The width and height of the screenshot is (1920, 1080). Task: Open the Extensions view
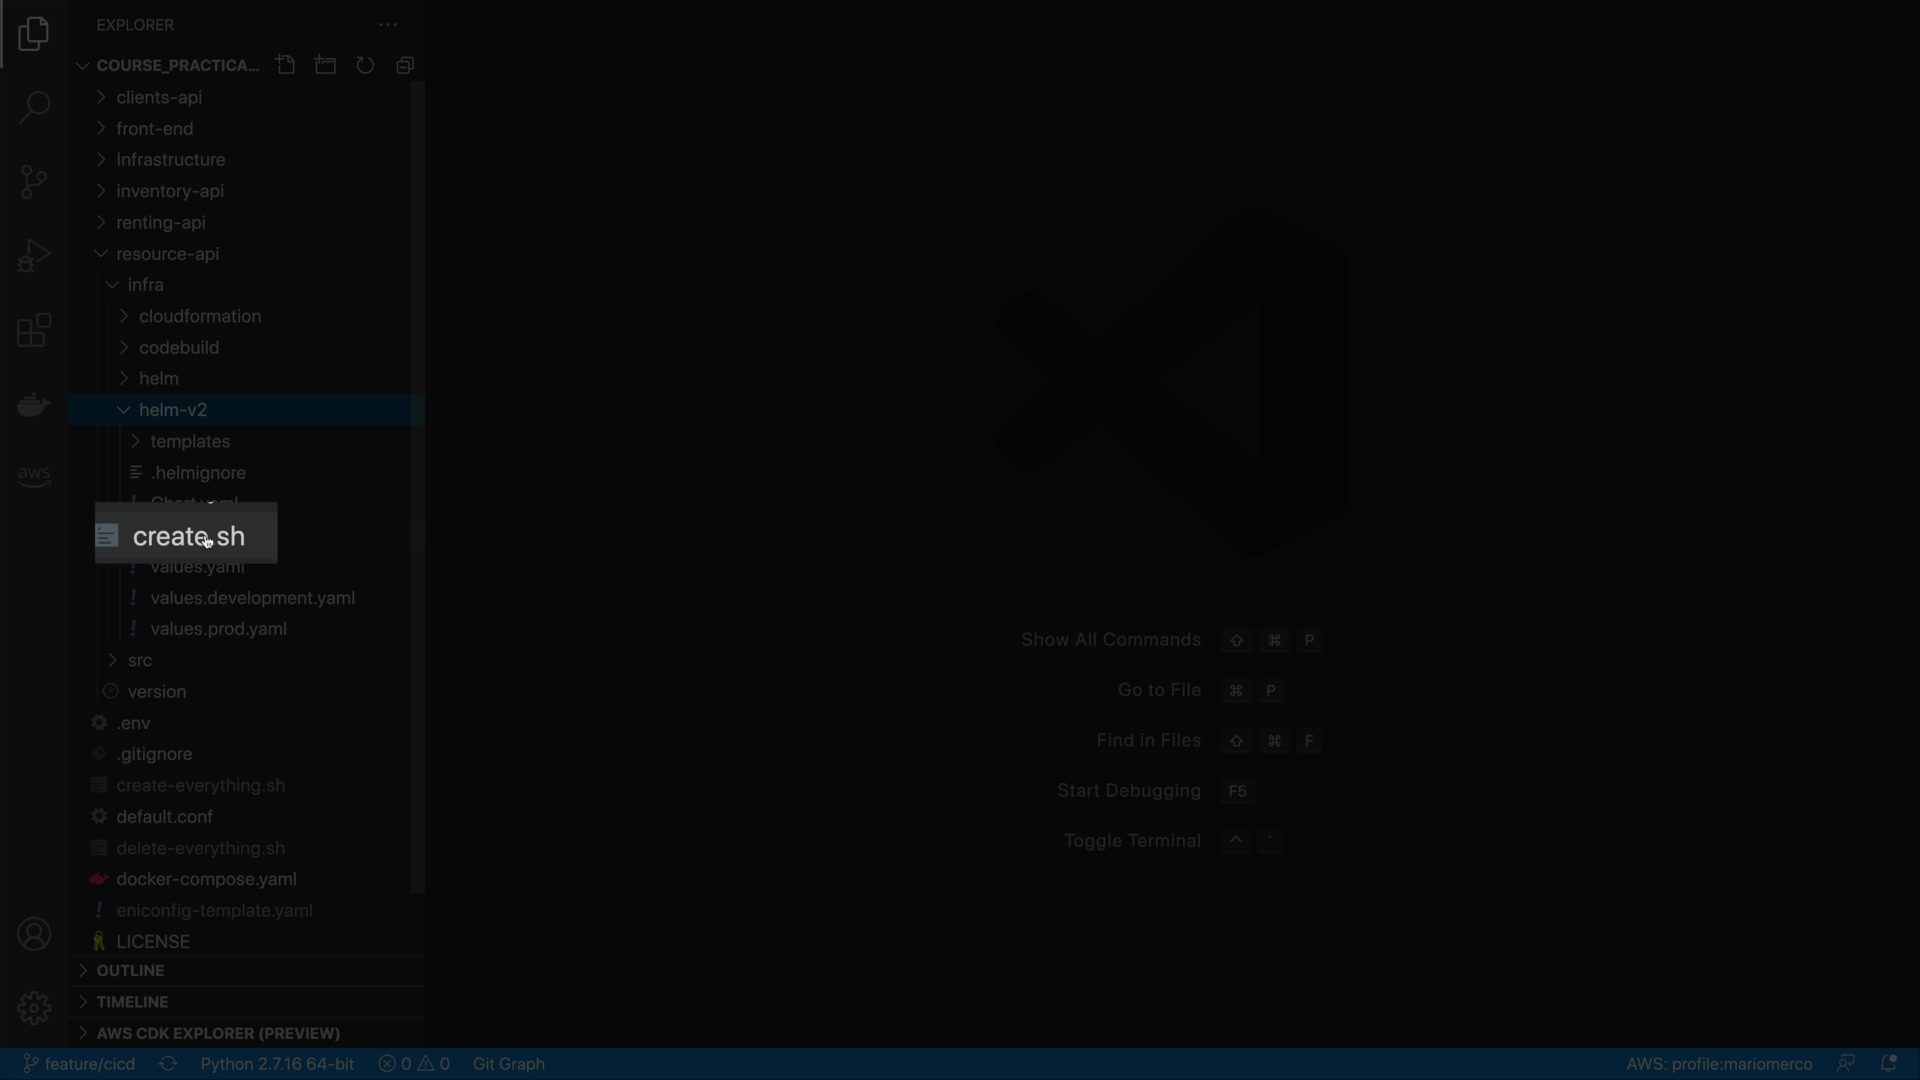[34, 330]
